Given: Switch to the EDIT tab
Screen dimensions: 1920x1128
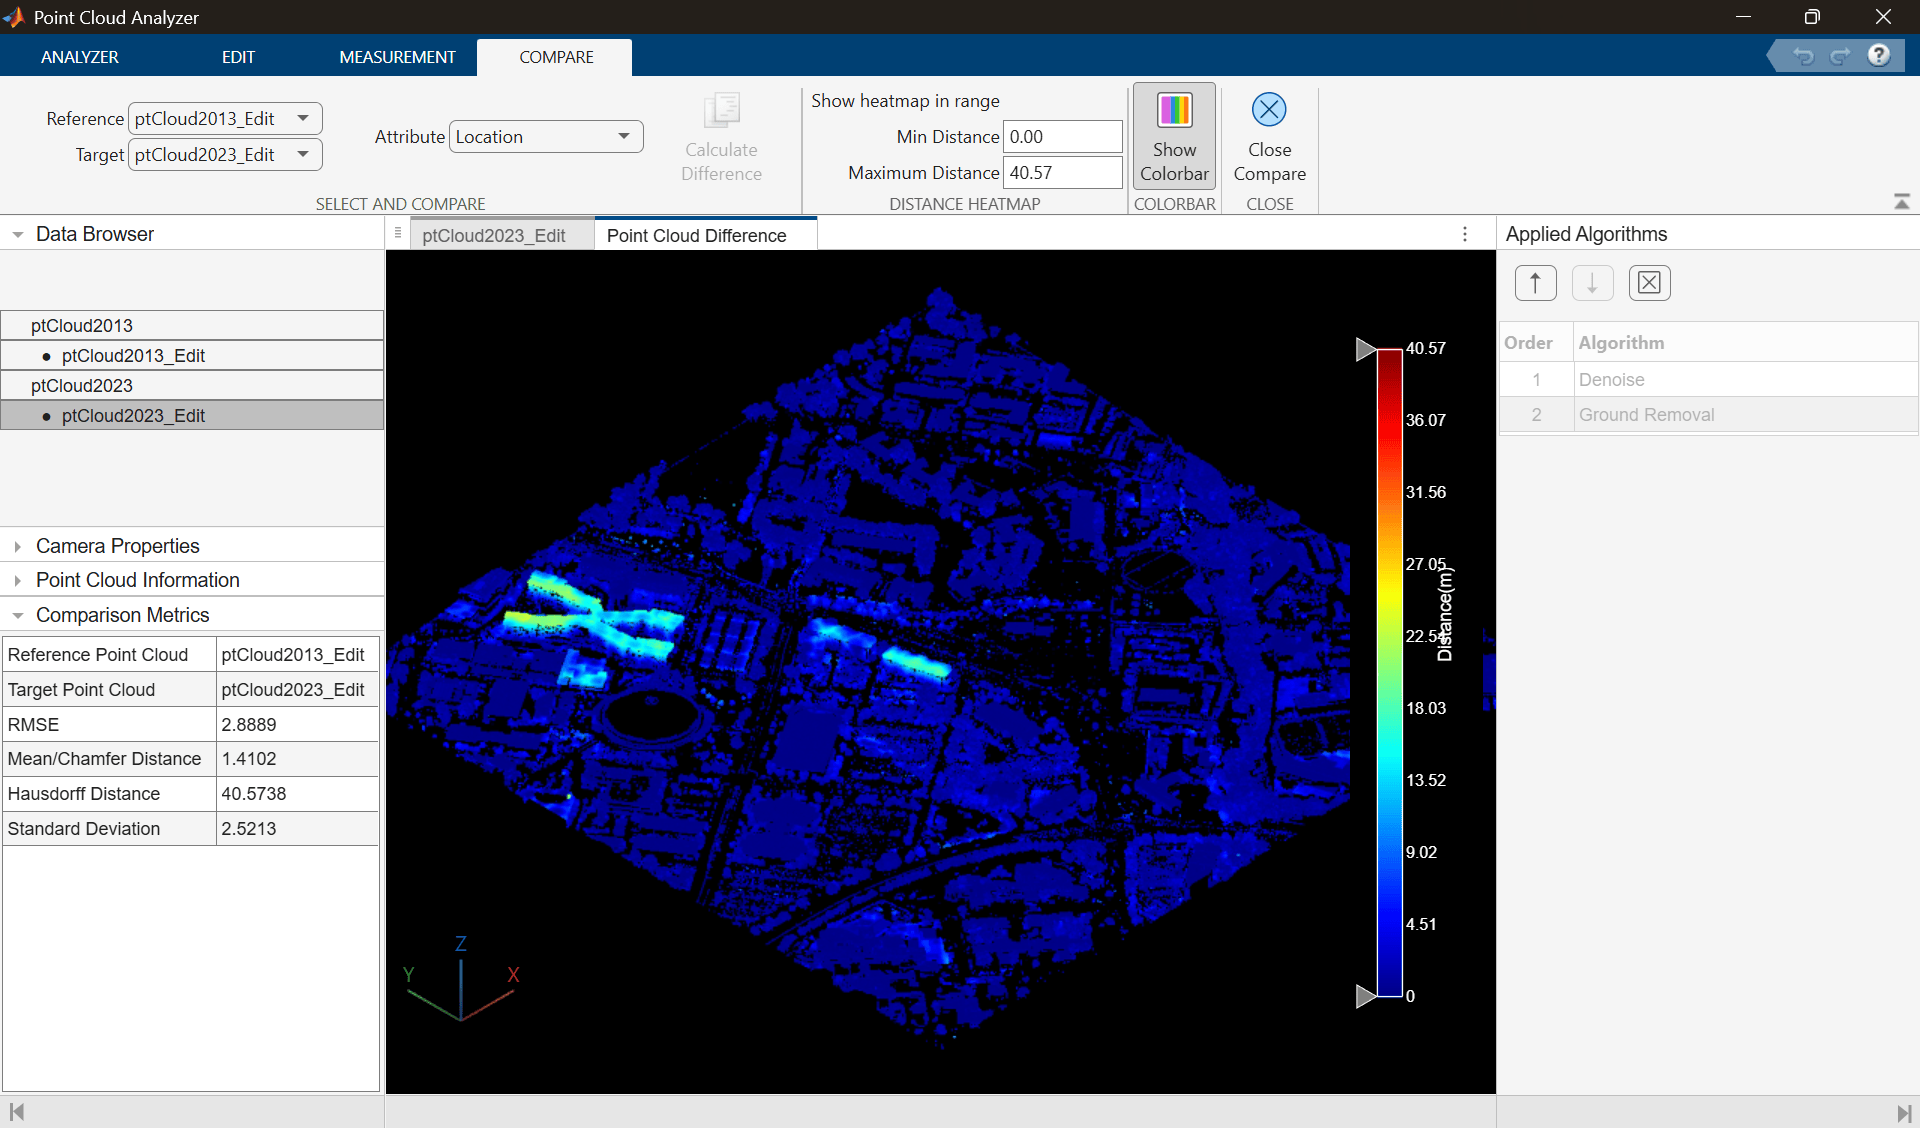Looking at the screenshot, I should coord(238,57).
